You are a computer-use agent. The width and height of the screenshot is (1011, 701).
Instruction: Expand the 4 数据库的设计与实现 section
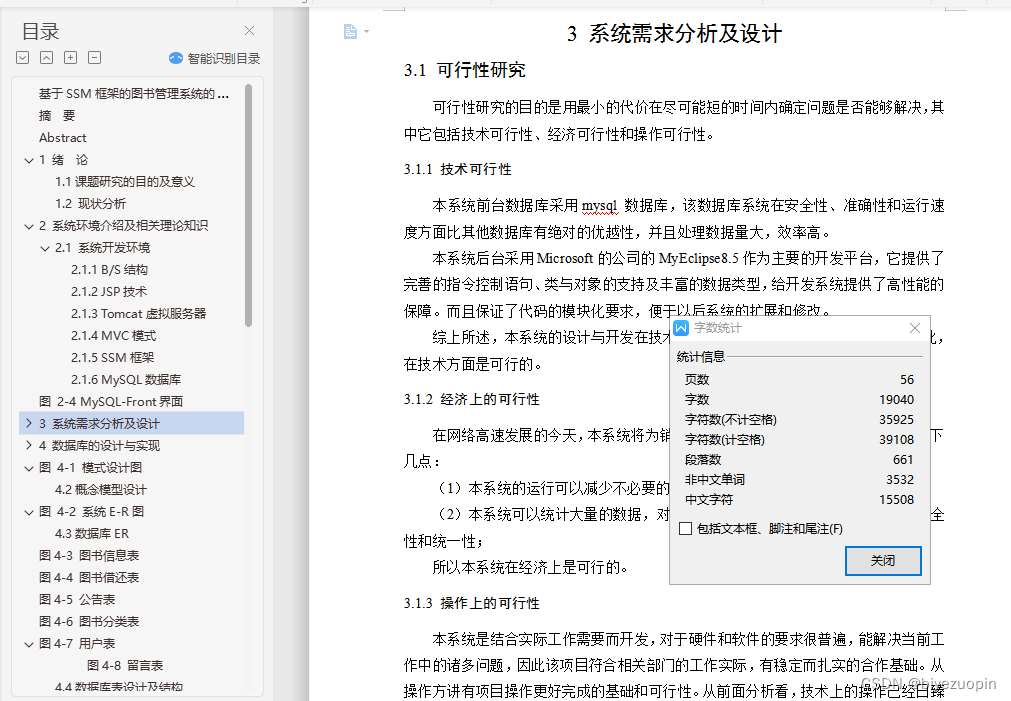pos(28,445)
